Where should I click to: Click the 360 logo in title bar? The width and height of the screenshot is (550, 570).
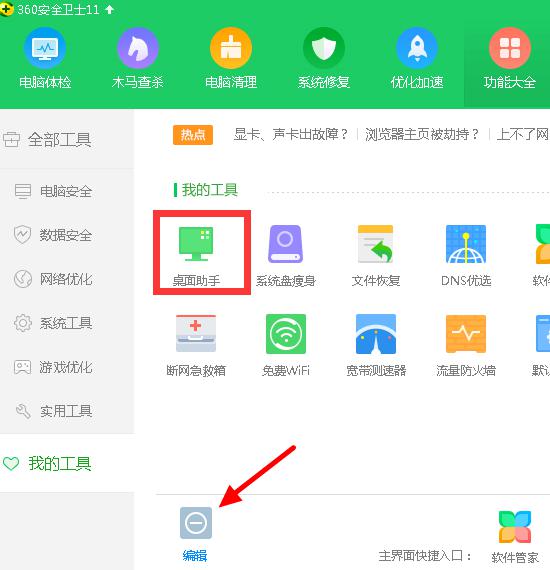coord(6,9)
